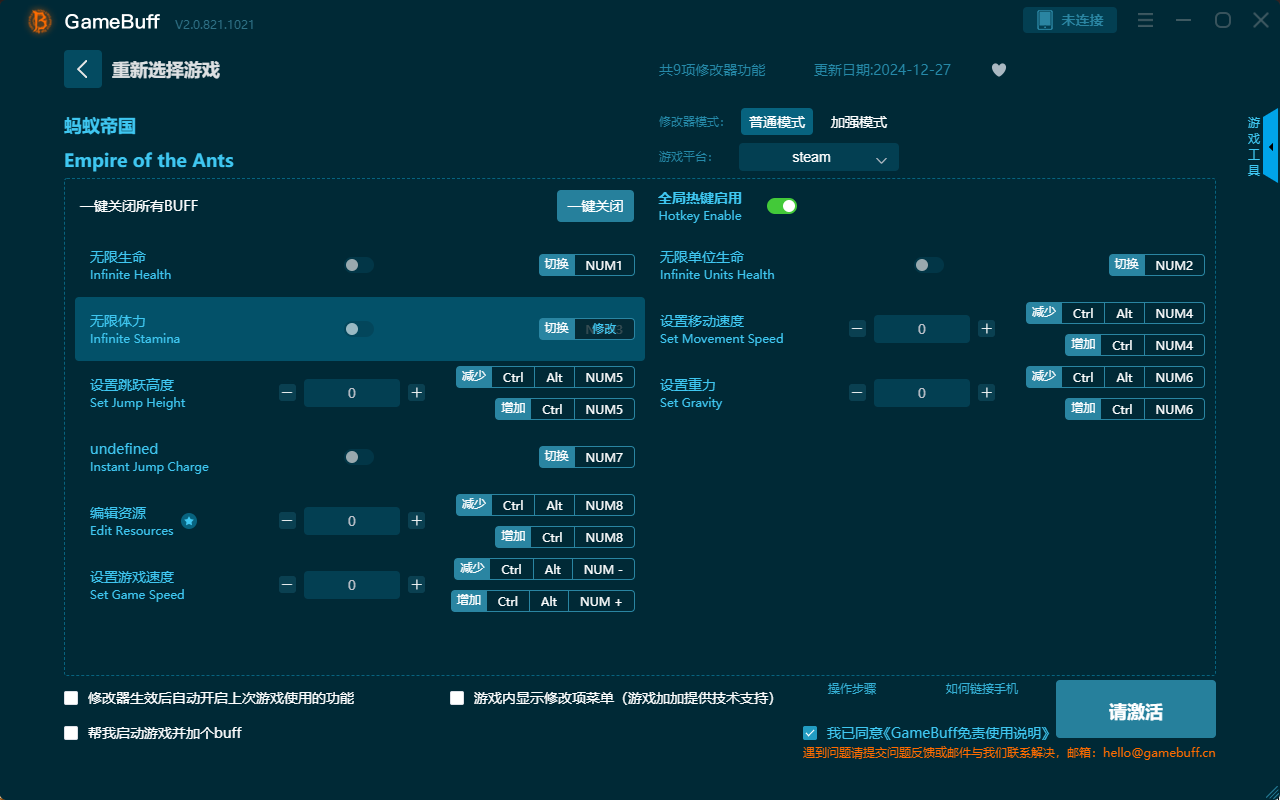
Task: Decrease Set Game Speed value
Action: [287, 585]
